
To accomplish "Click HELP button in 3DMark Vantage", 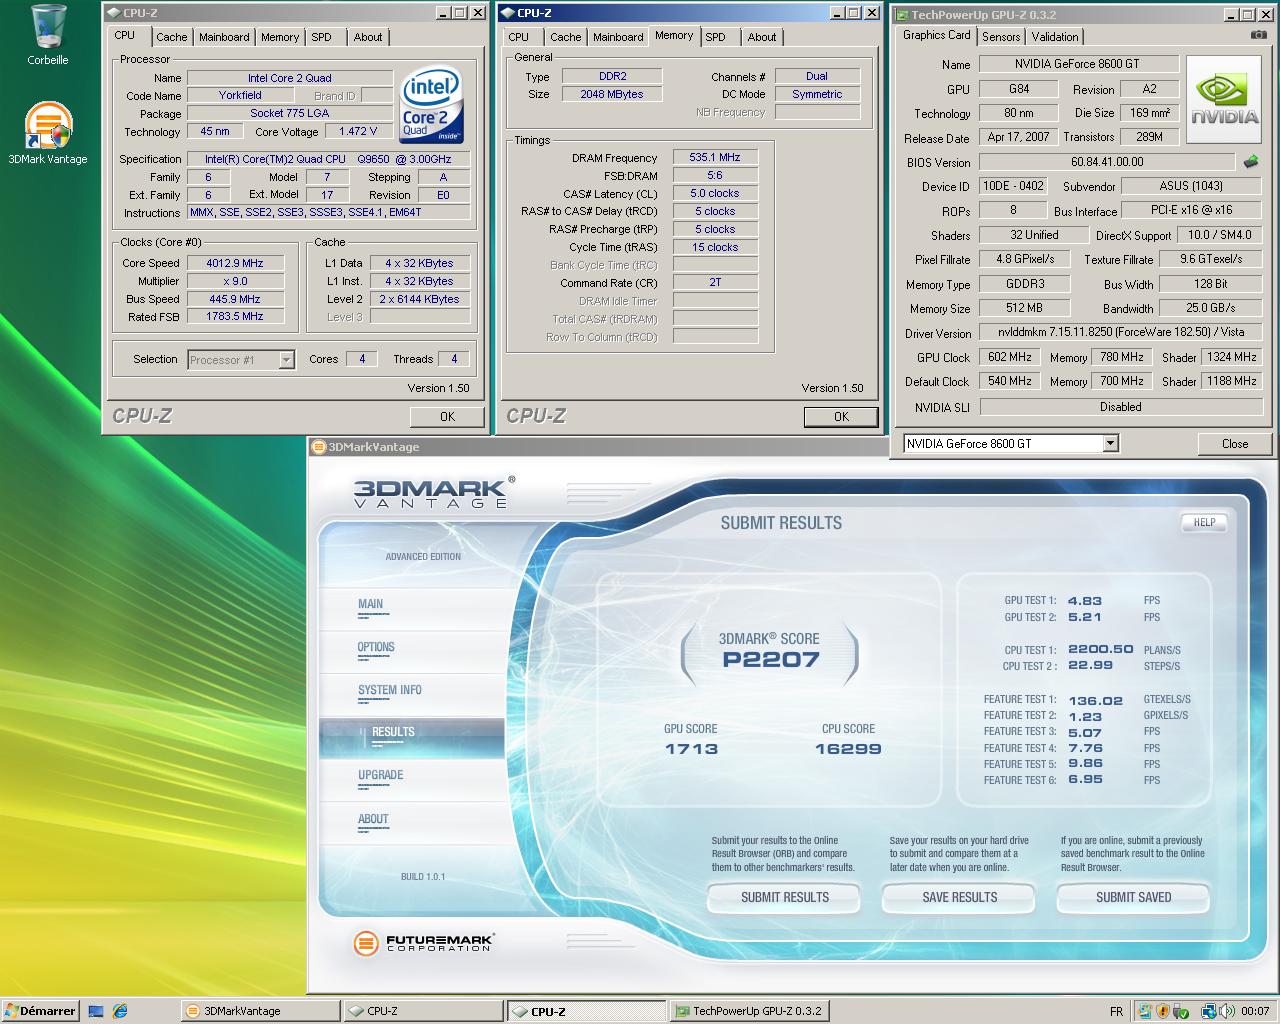I will coord(1204,522).
